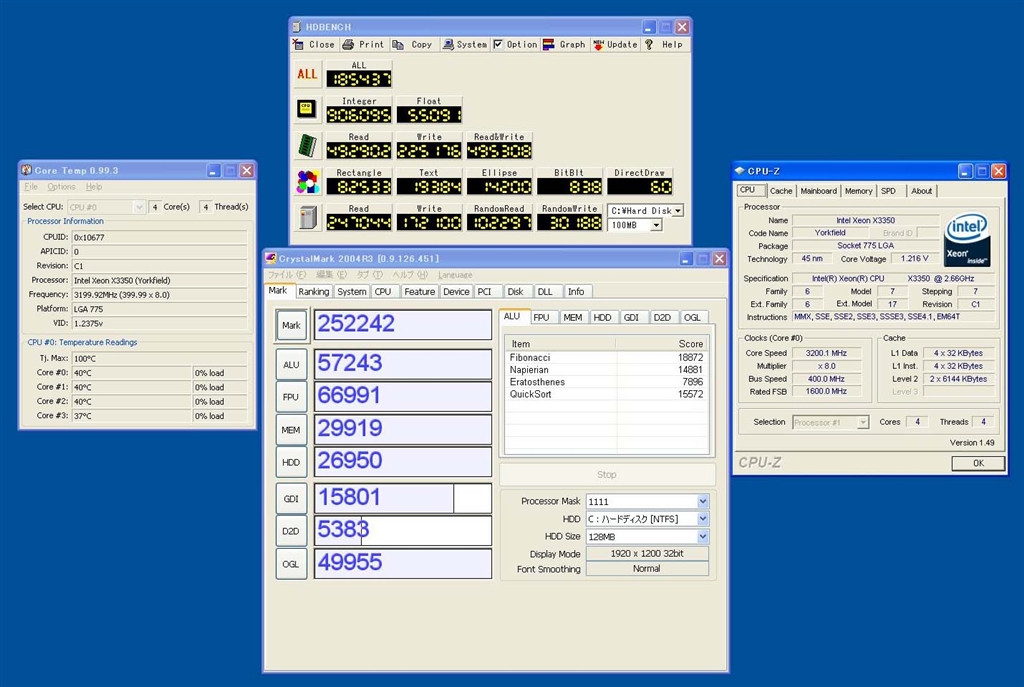Open the Help menu in Core Temp
This screenshot has width=1024, height=687.
tap(94, 187)
